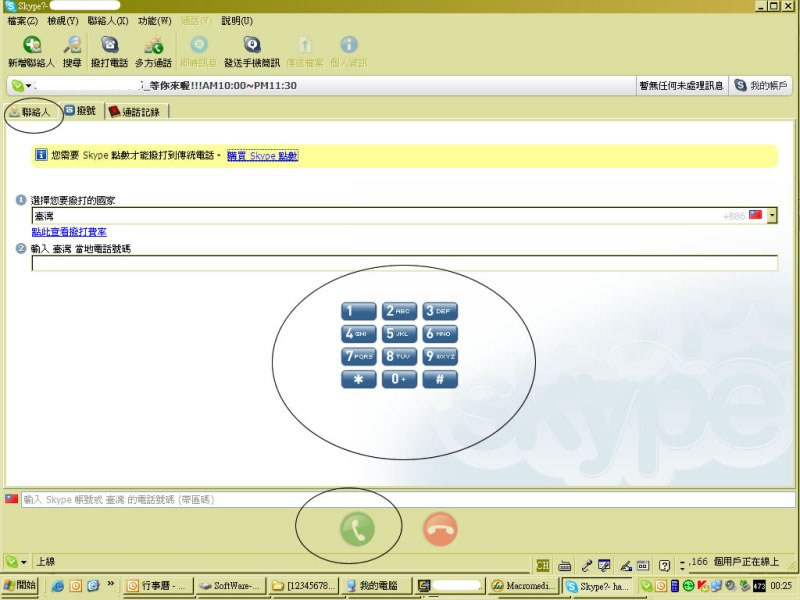Open the country dropdown arrow next to the flag
Image resolution: width=800 pixels, height=600 pixels.
coord(772,215)
